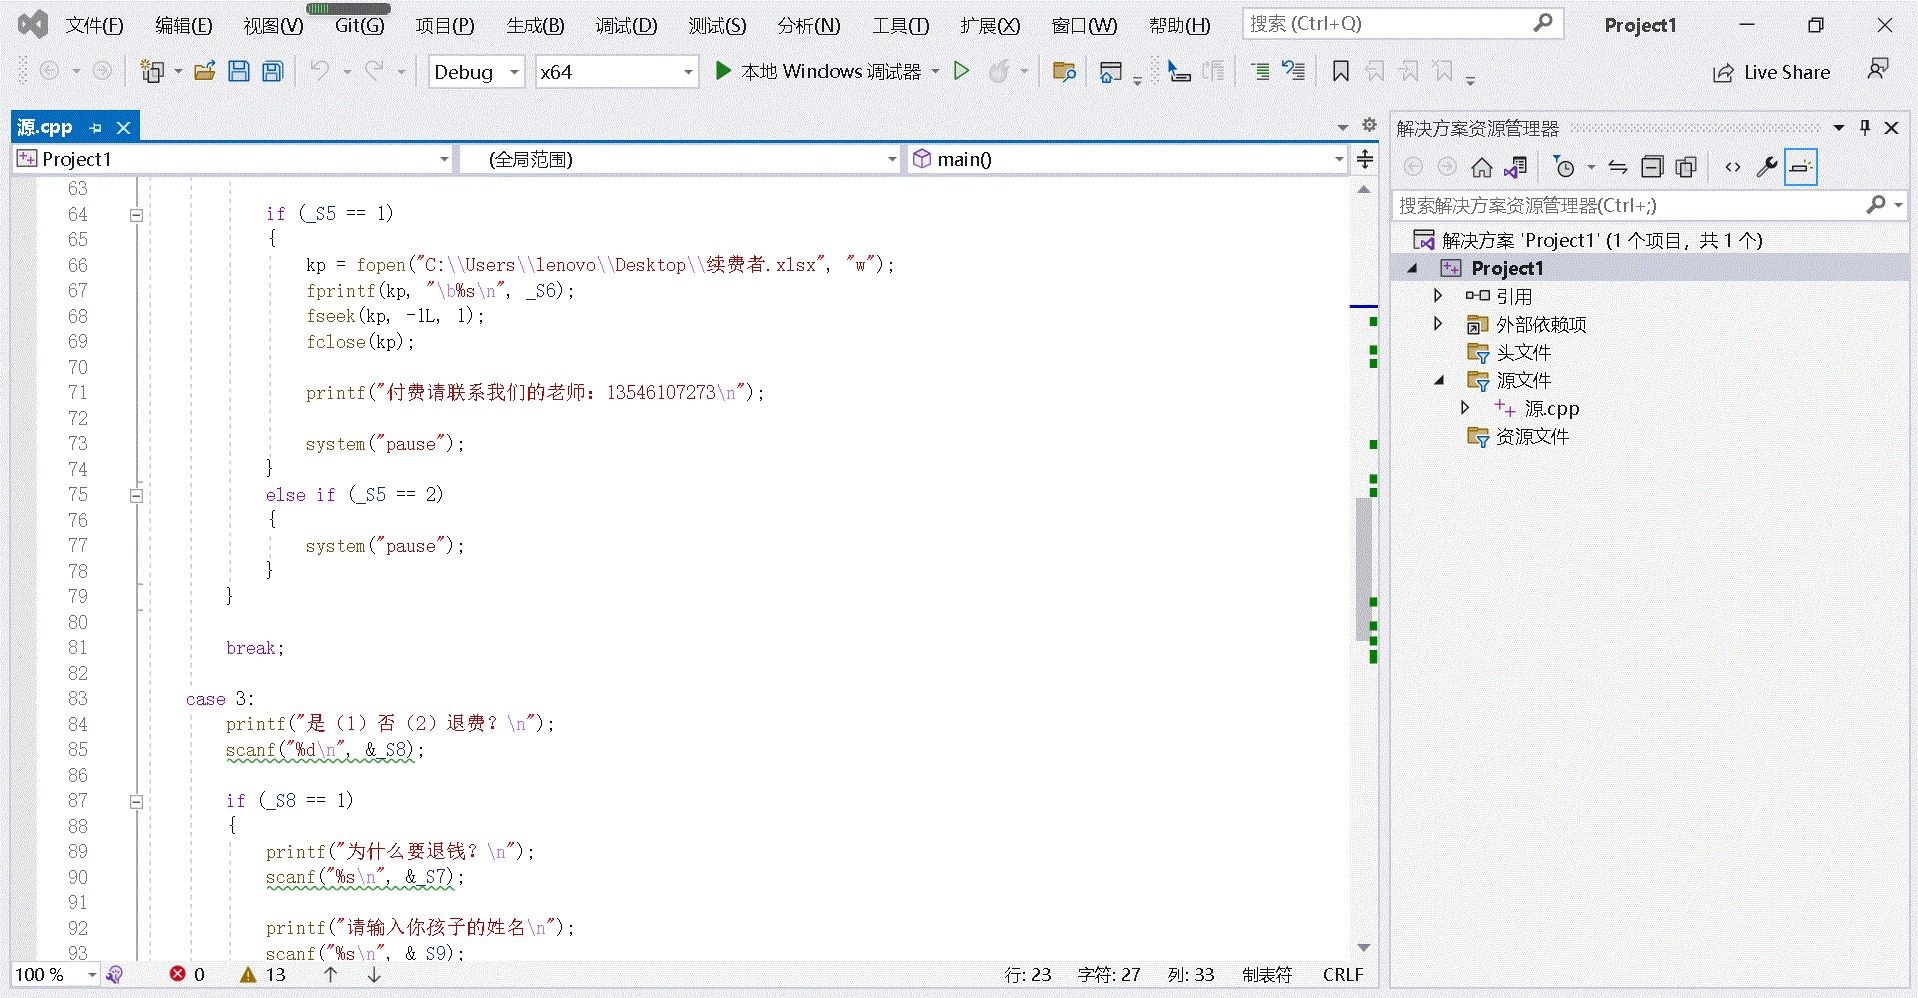Collapse the if block at line 87

point(136,802)
